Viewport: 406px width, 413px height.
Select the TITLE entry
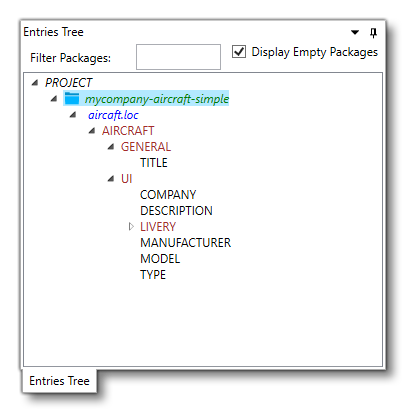(154, 163)
